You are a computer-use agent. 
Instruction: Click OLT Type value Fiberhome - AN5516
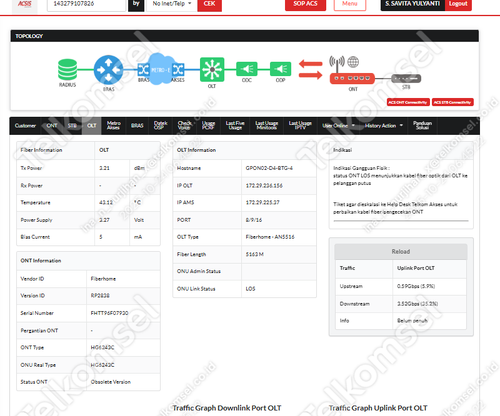pyautogui.click(x=270, y=237)
